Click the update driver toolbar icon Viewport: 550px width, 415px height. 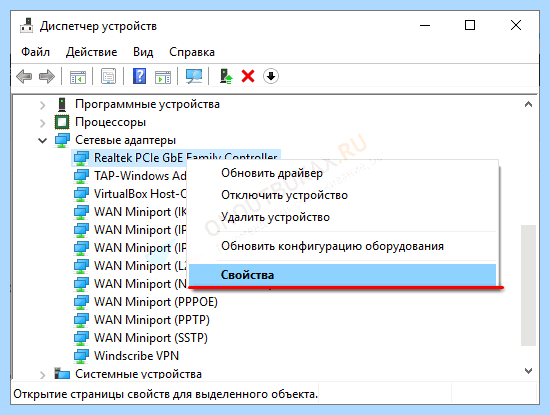pyautogui.click(x=226, y=76)
